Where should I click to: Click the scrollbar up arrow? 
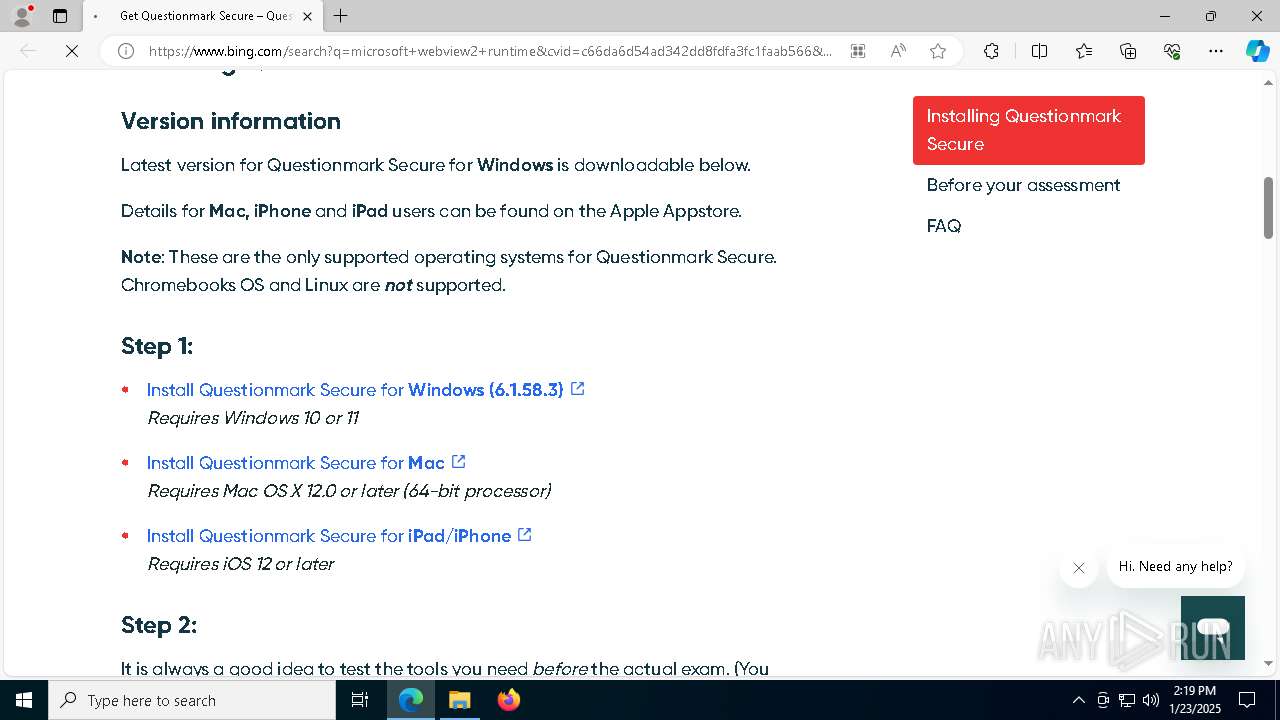pos(1268,82)
